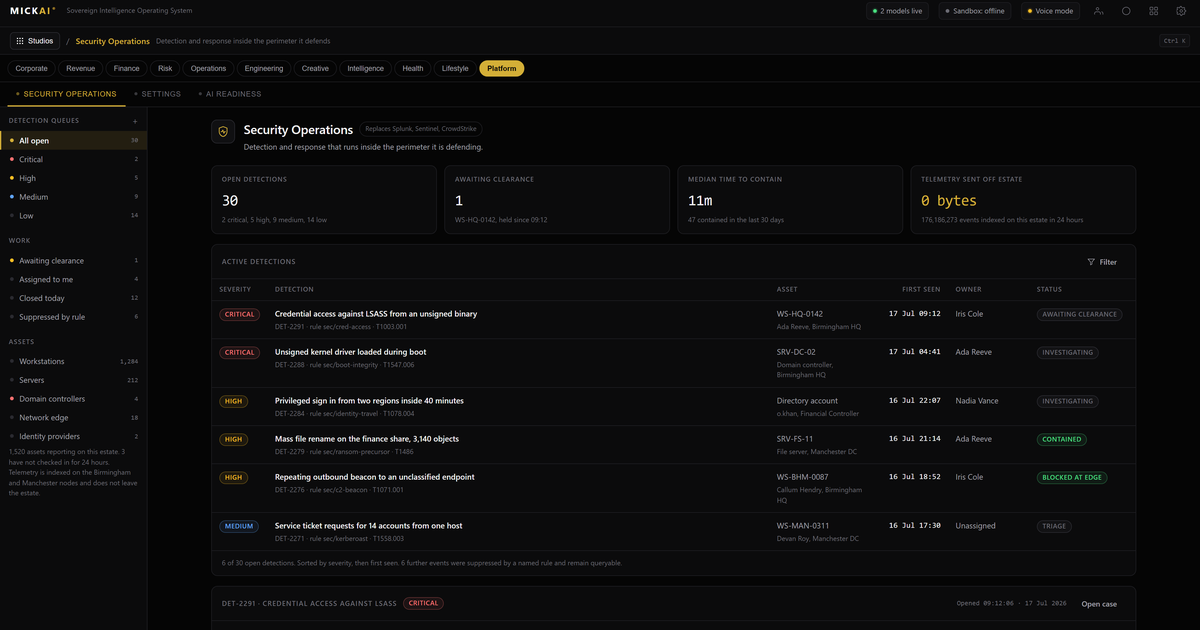Select the Engineering studio tab
1200x630 pixels.
264,69
